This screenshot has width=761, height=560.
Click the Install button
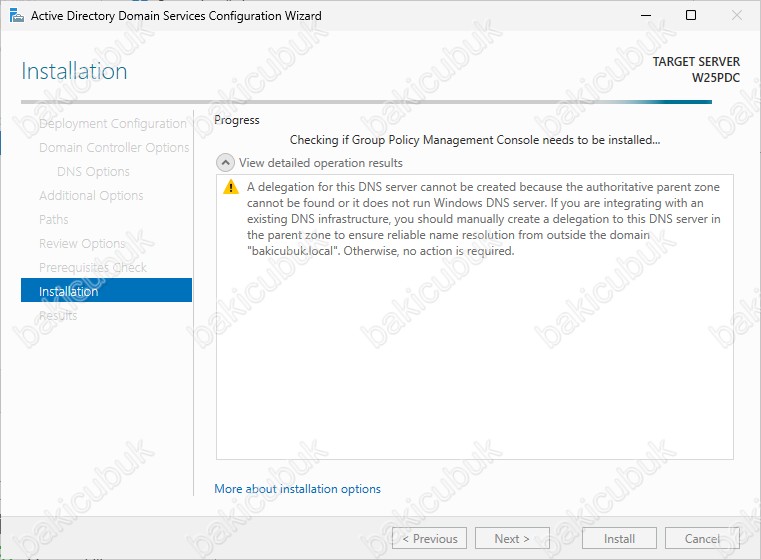(619, 538)
